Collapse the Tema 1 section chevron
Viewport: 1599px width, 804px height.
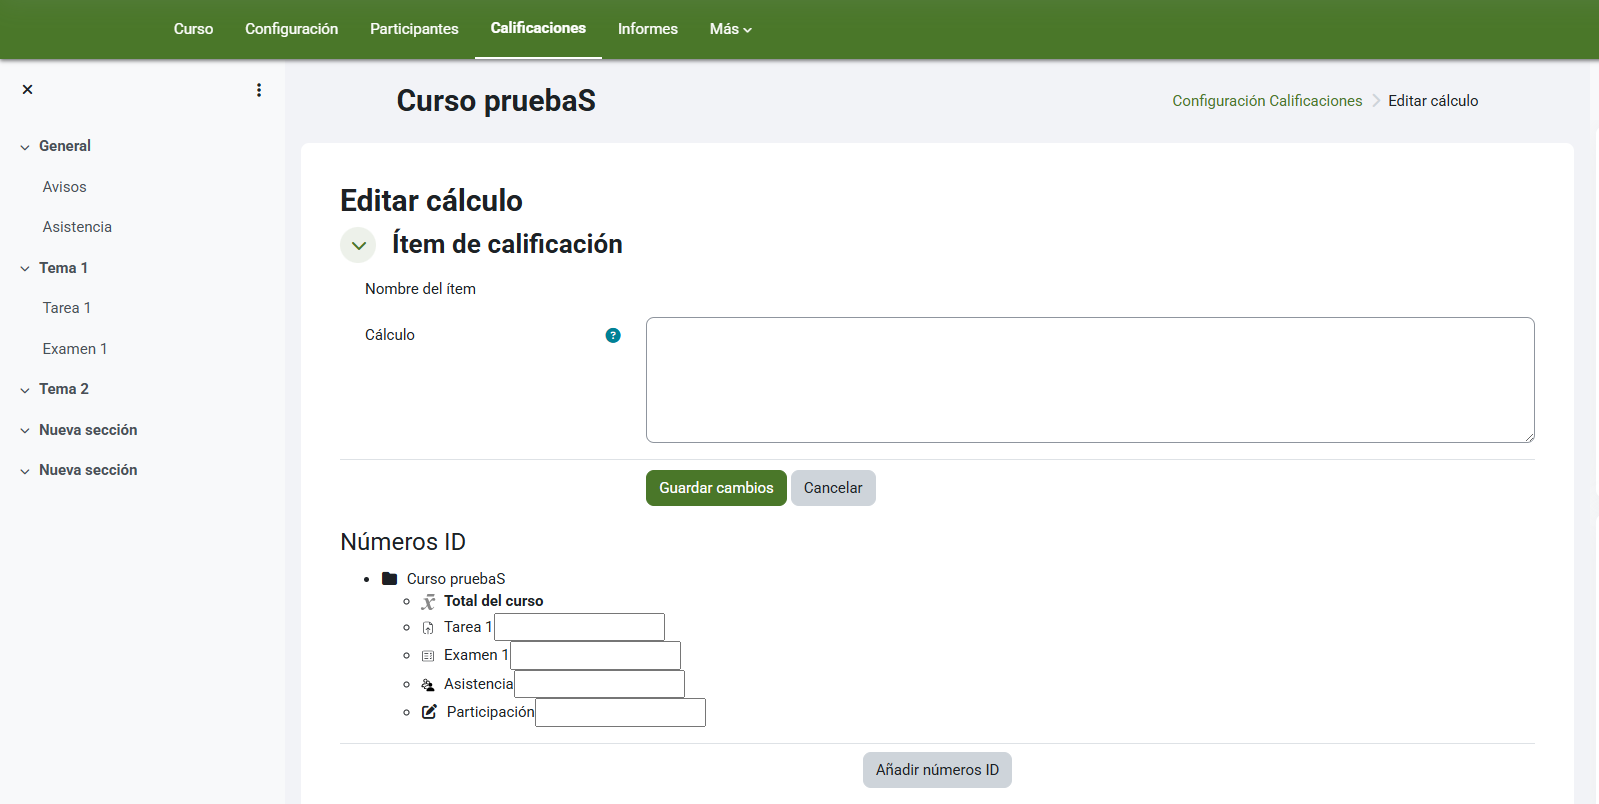pos(25,269)
